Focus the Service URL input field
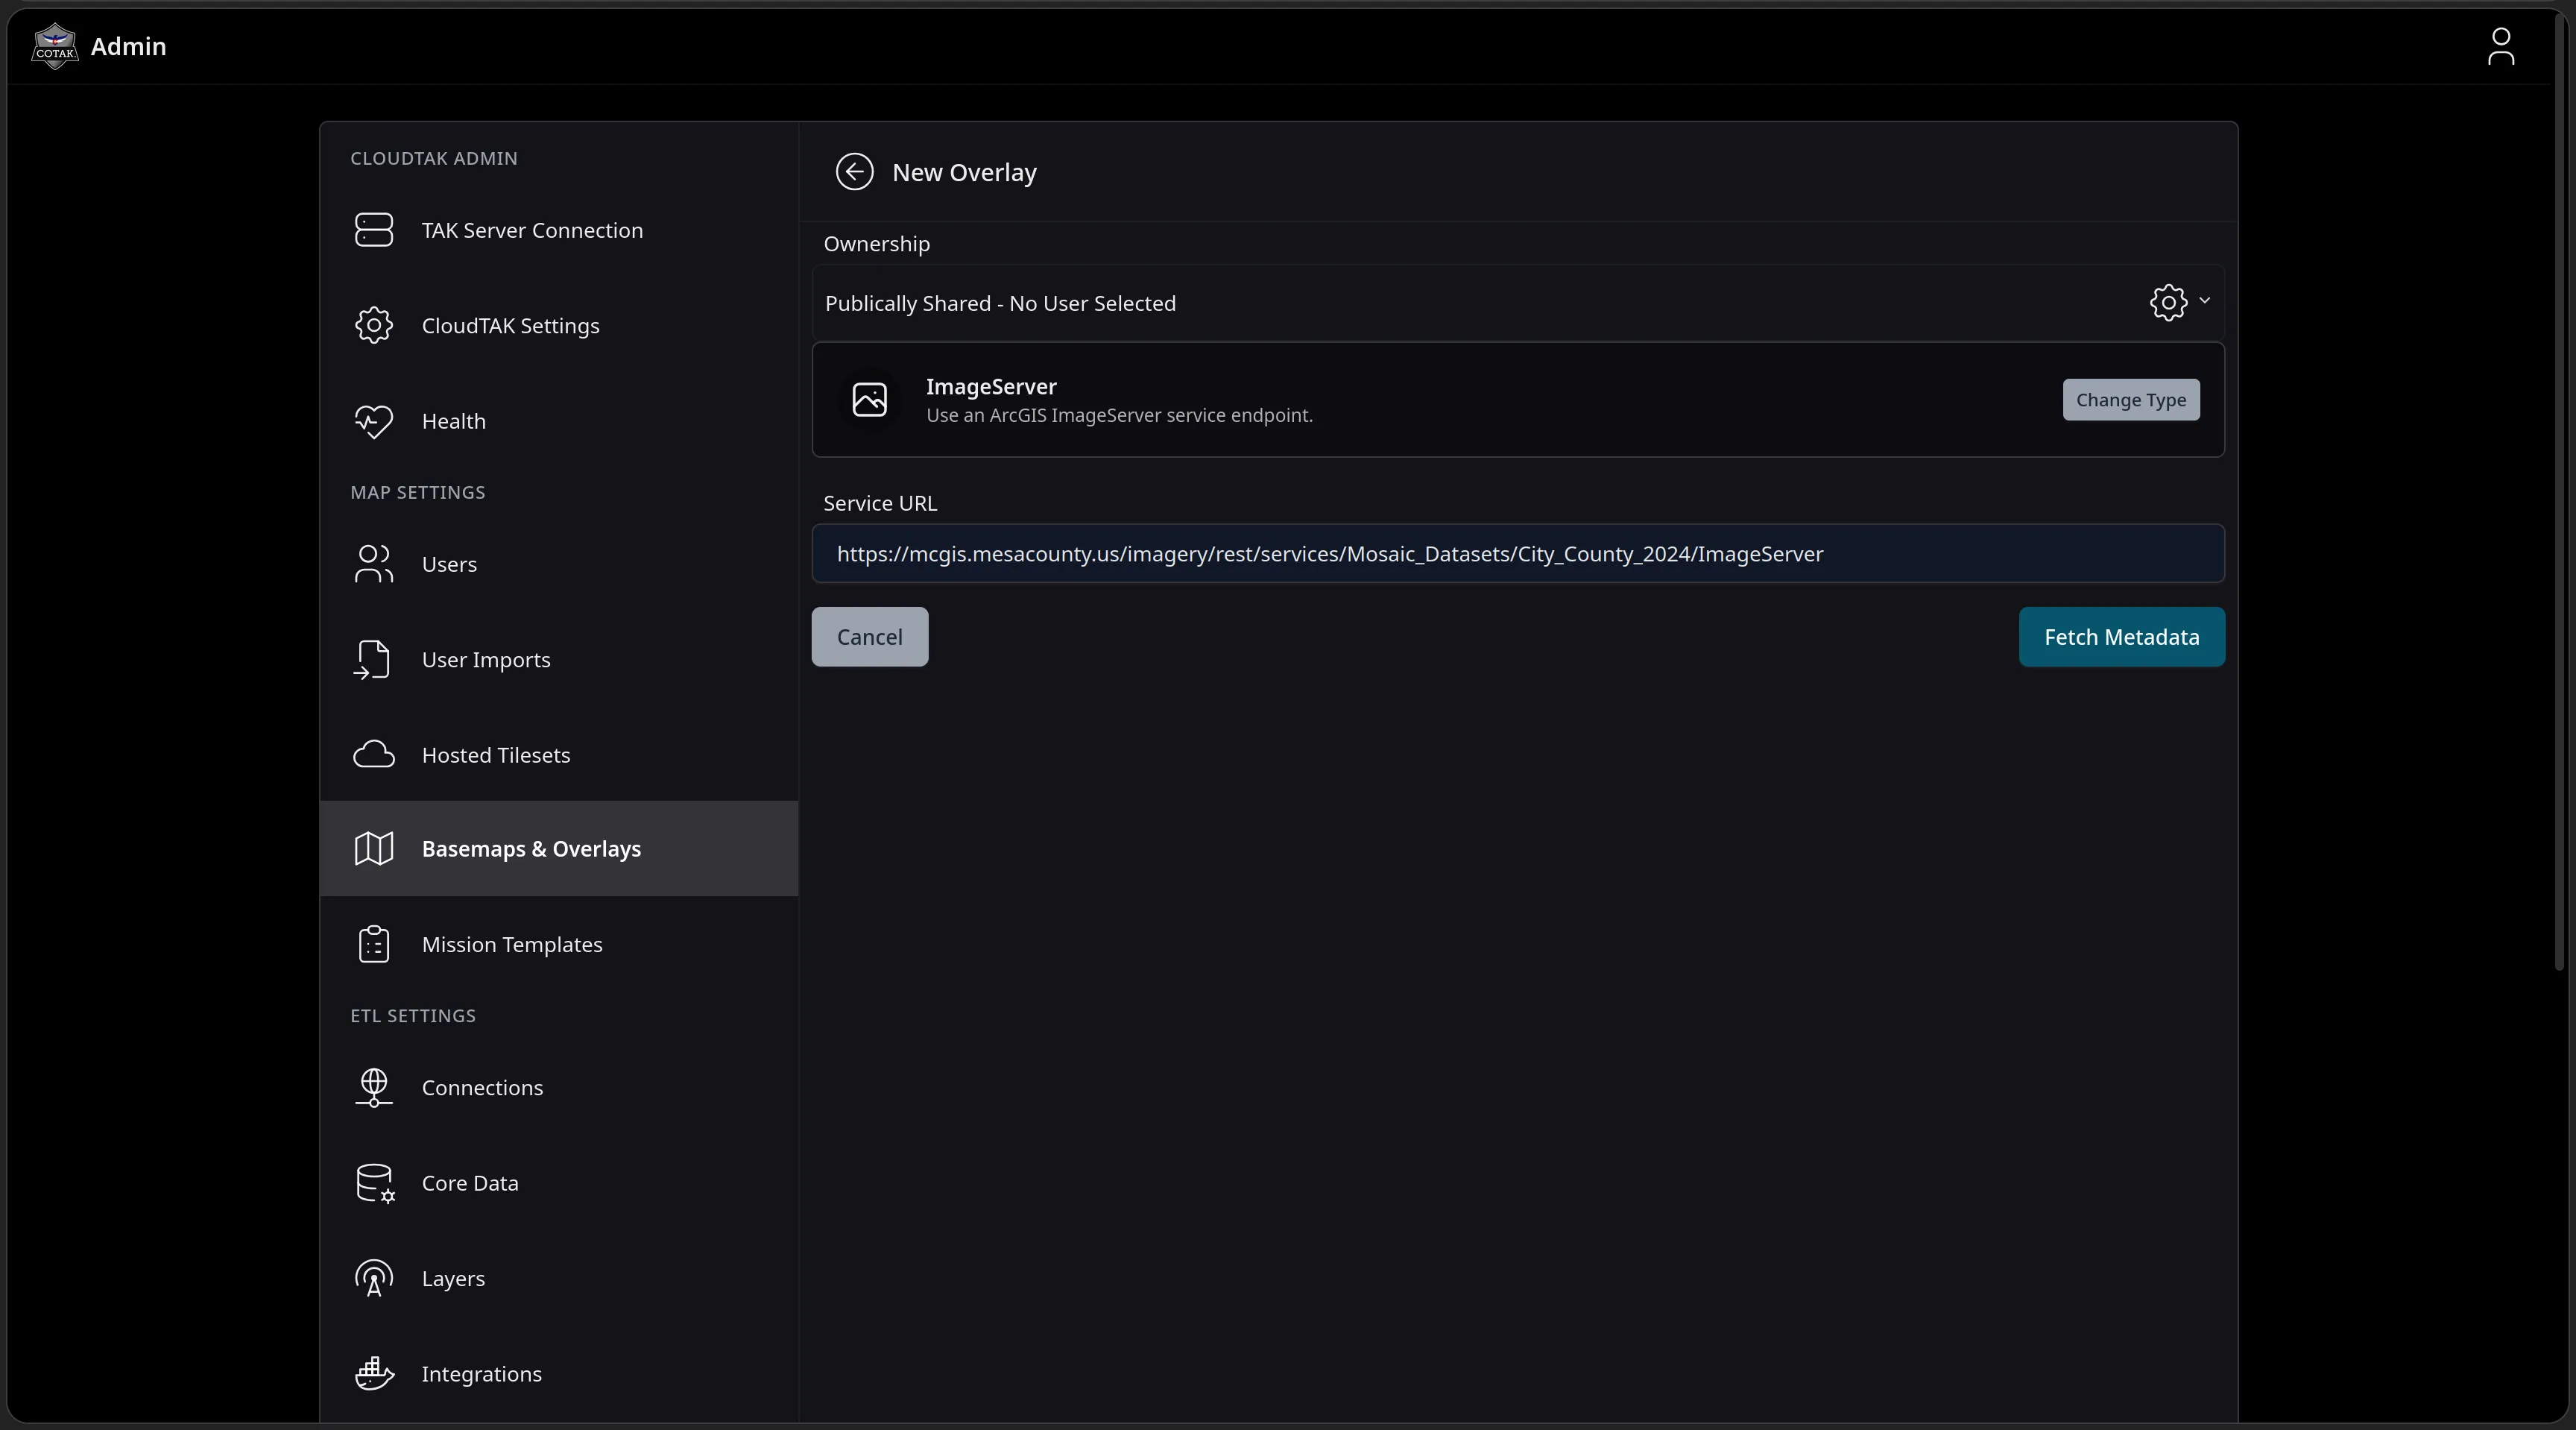Viewport: 2576px width, 1430px height. (1518, 554)
